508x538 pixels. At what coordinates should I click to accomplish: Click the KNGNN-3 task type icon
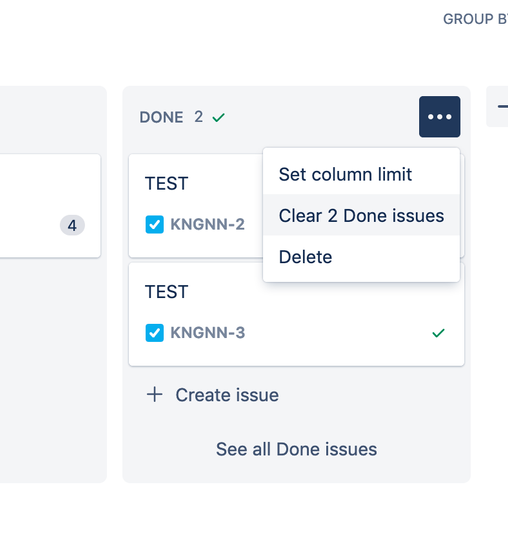point(154,333)
